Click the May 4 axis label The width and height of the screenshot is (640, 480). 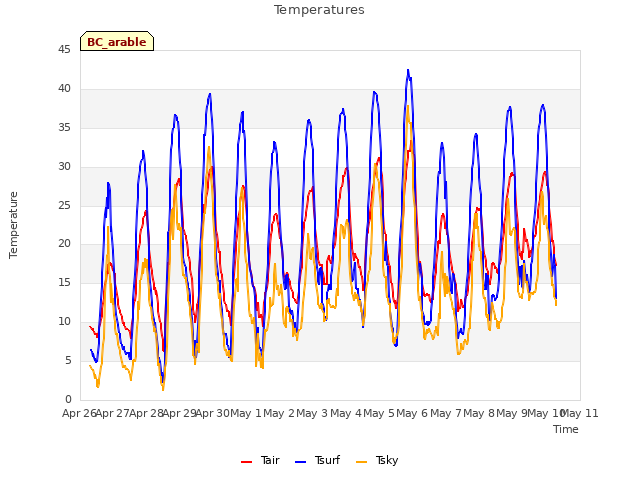coord(346,413)
